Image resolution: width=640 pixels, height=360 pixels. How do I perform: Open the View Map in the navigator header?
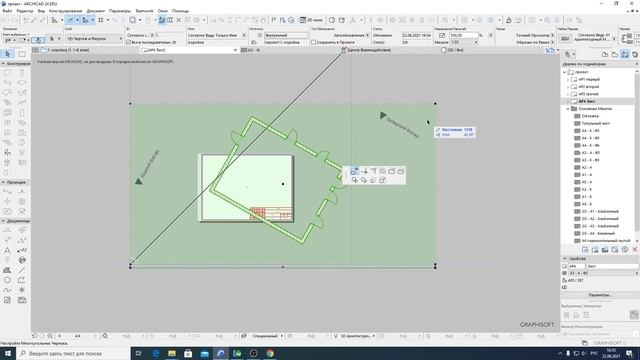click(x=615, y=54)
